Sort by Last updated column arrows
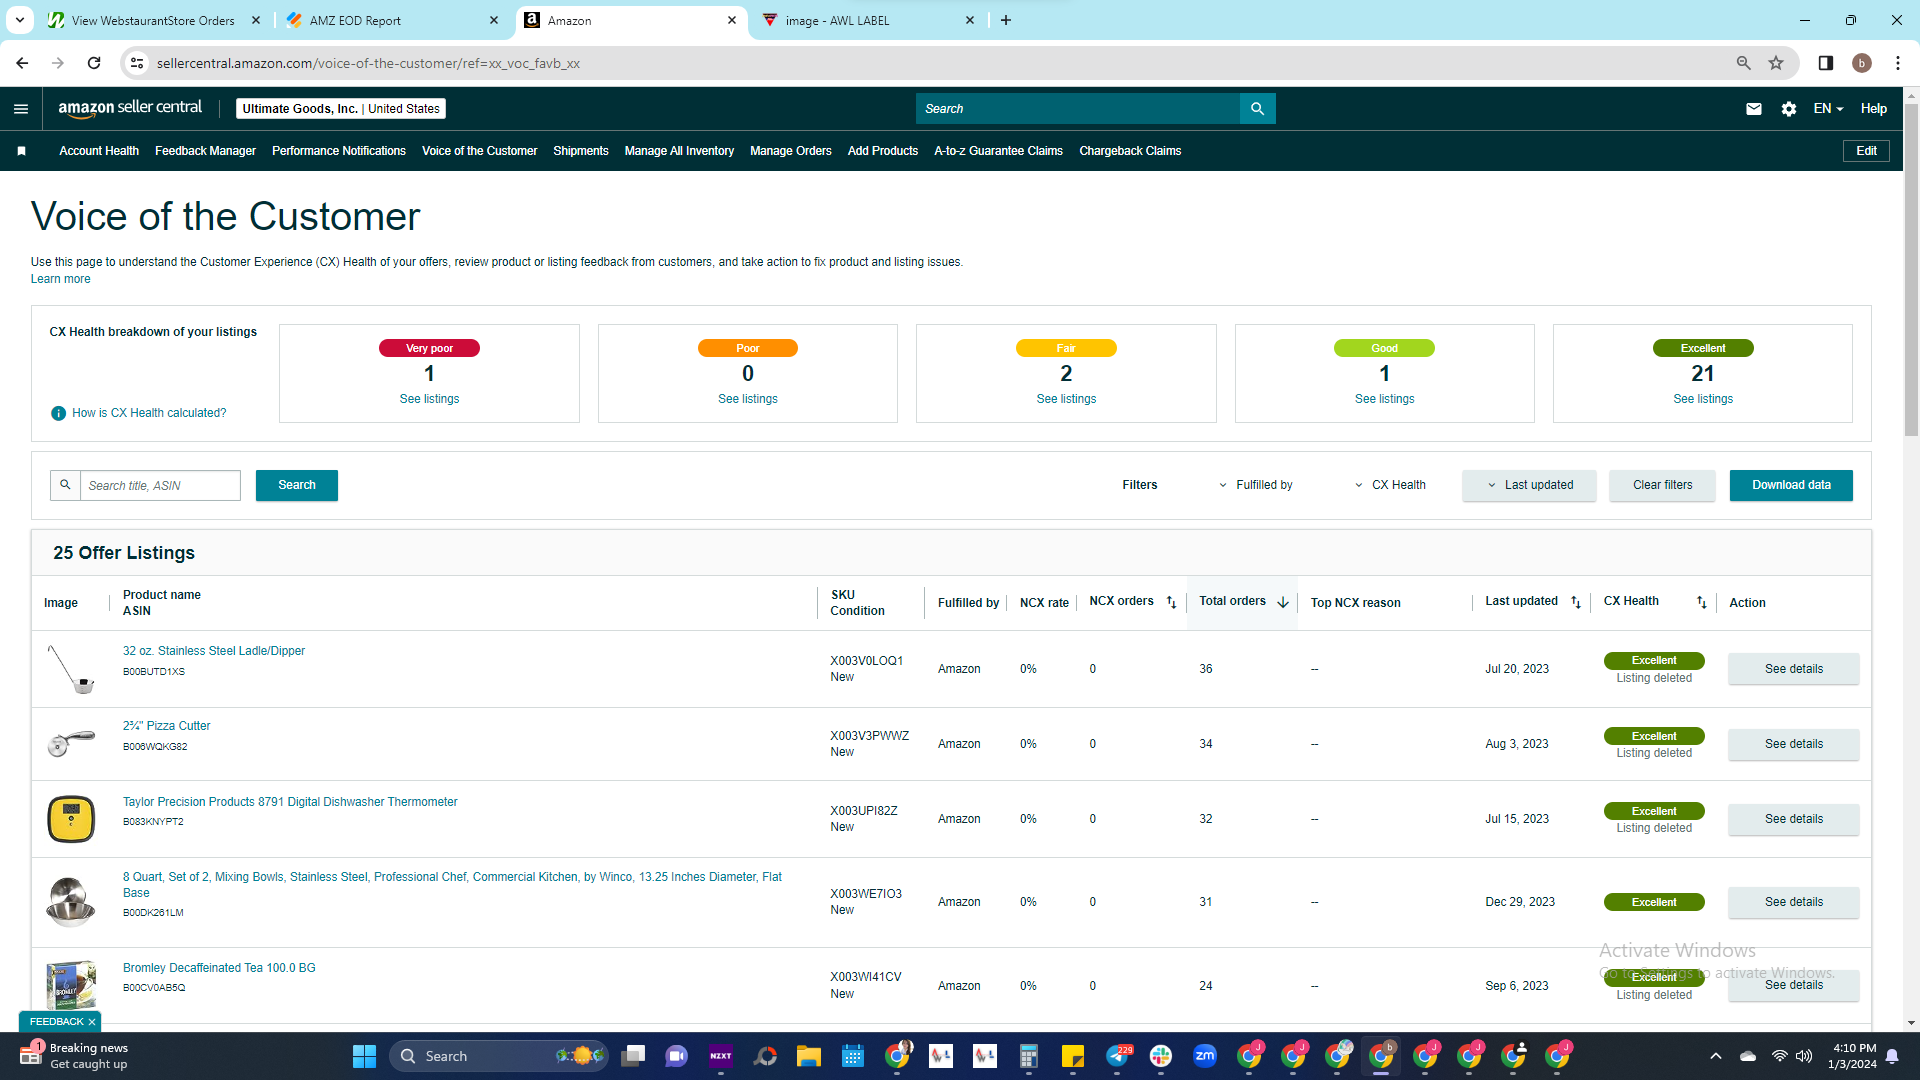 point(1576,602)
